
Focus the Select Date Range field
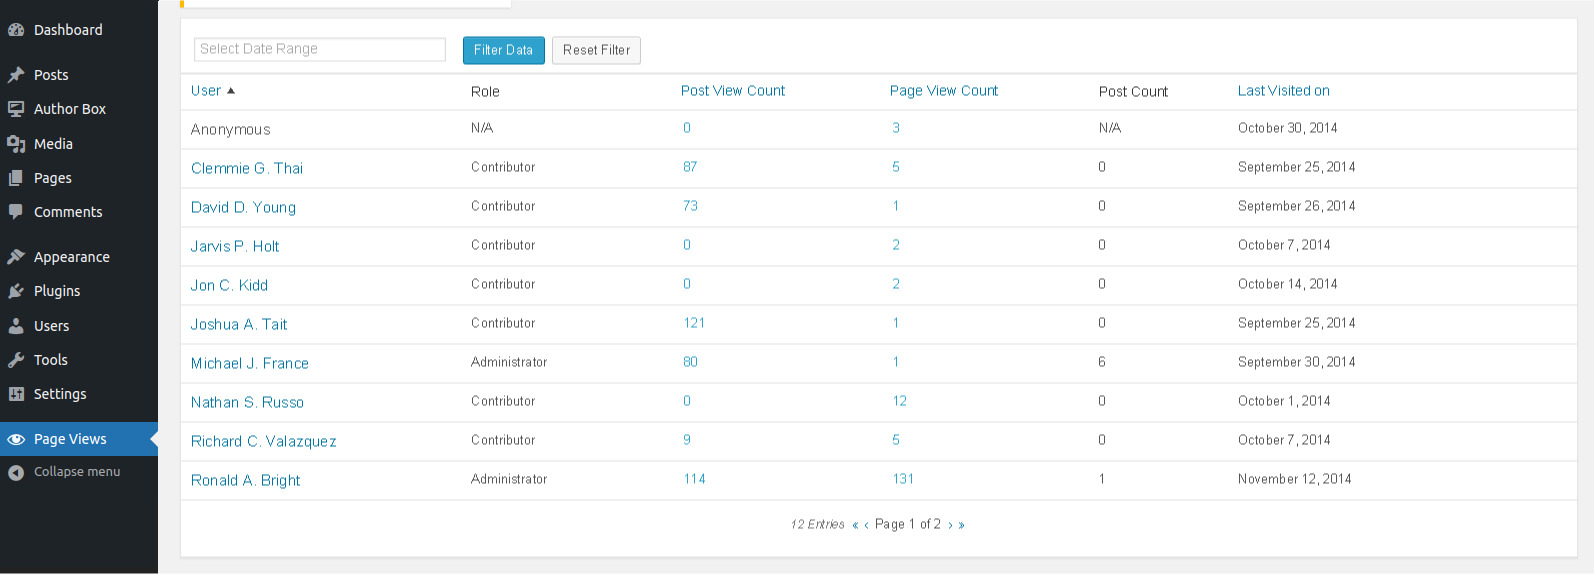point(319,49)
